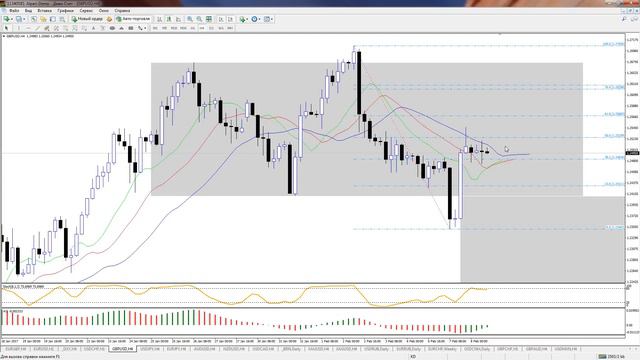Open the Файл menu

click(14, 11)
